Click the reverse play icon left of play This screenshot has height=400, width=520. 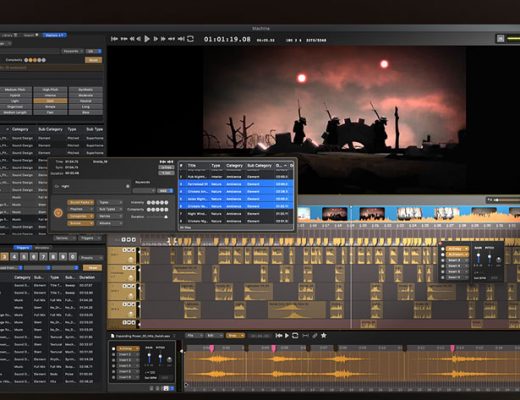(139, 39)
